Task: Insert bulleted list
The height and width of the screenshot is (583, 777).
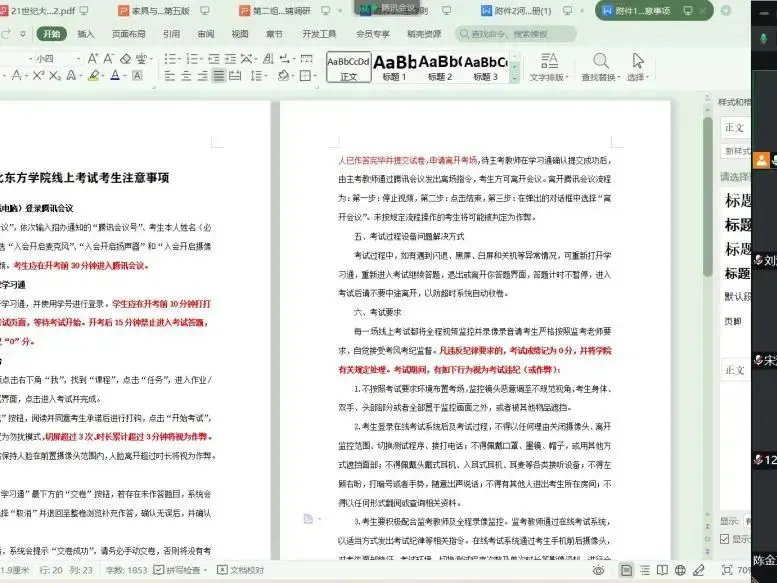Action: point(170,59)
